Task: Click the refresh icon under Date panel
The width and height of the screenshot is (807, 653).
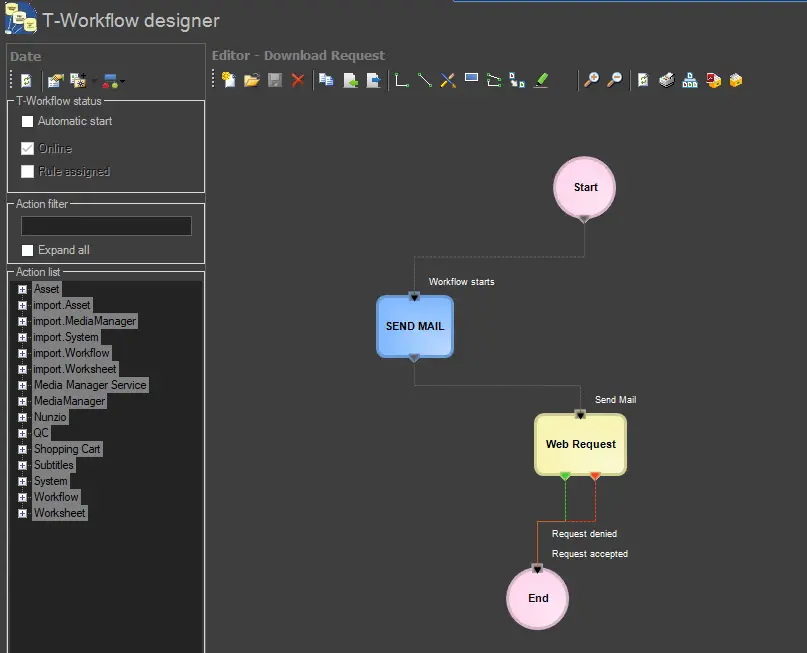Action: click(x=26, y=80)
